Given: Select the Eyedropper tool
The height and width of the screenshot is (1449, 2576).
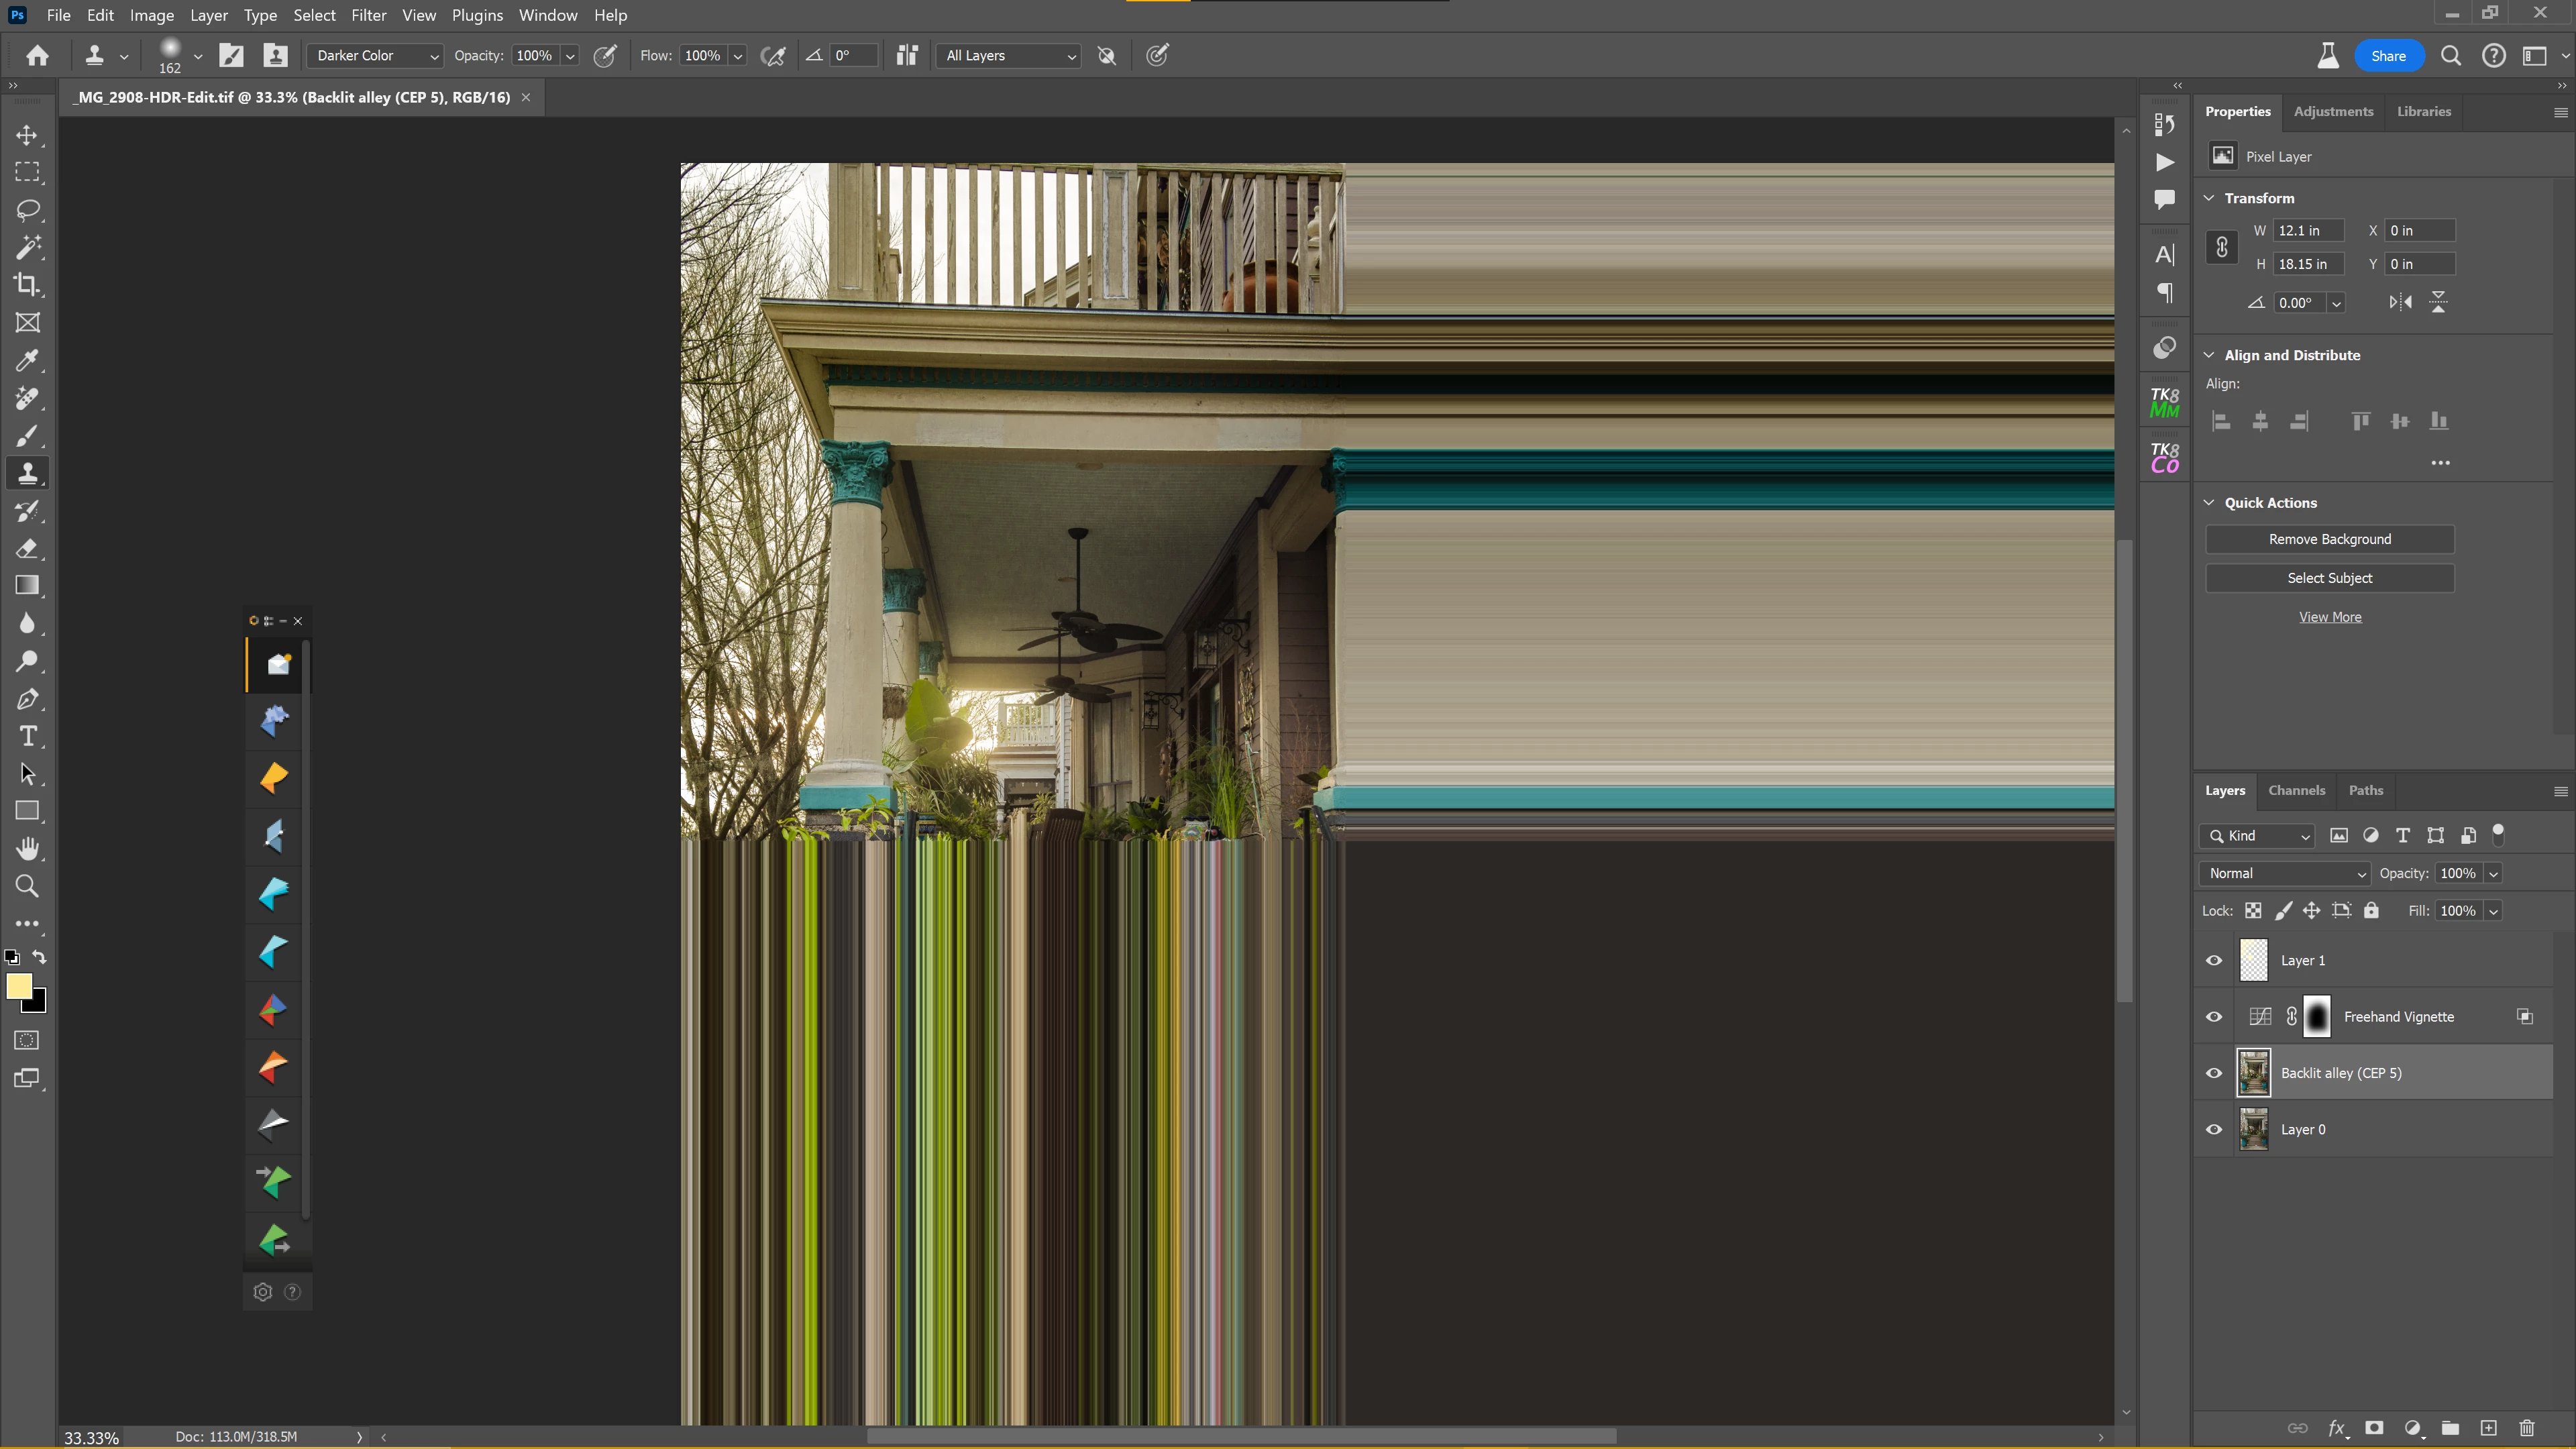Looking at the screenshot, I should [x=27, y=360].
